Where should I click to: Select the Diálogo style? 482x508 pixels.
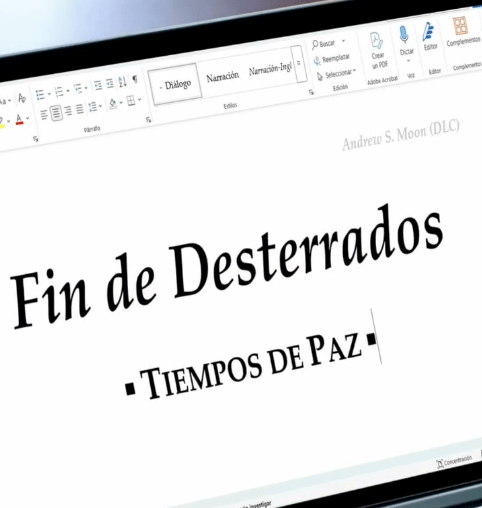click(x=176, y=85)
